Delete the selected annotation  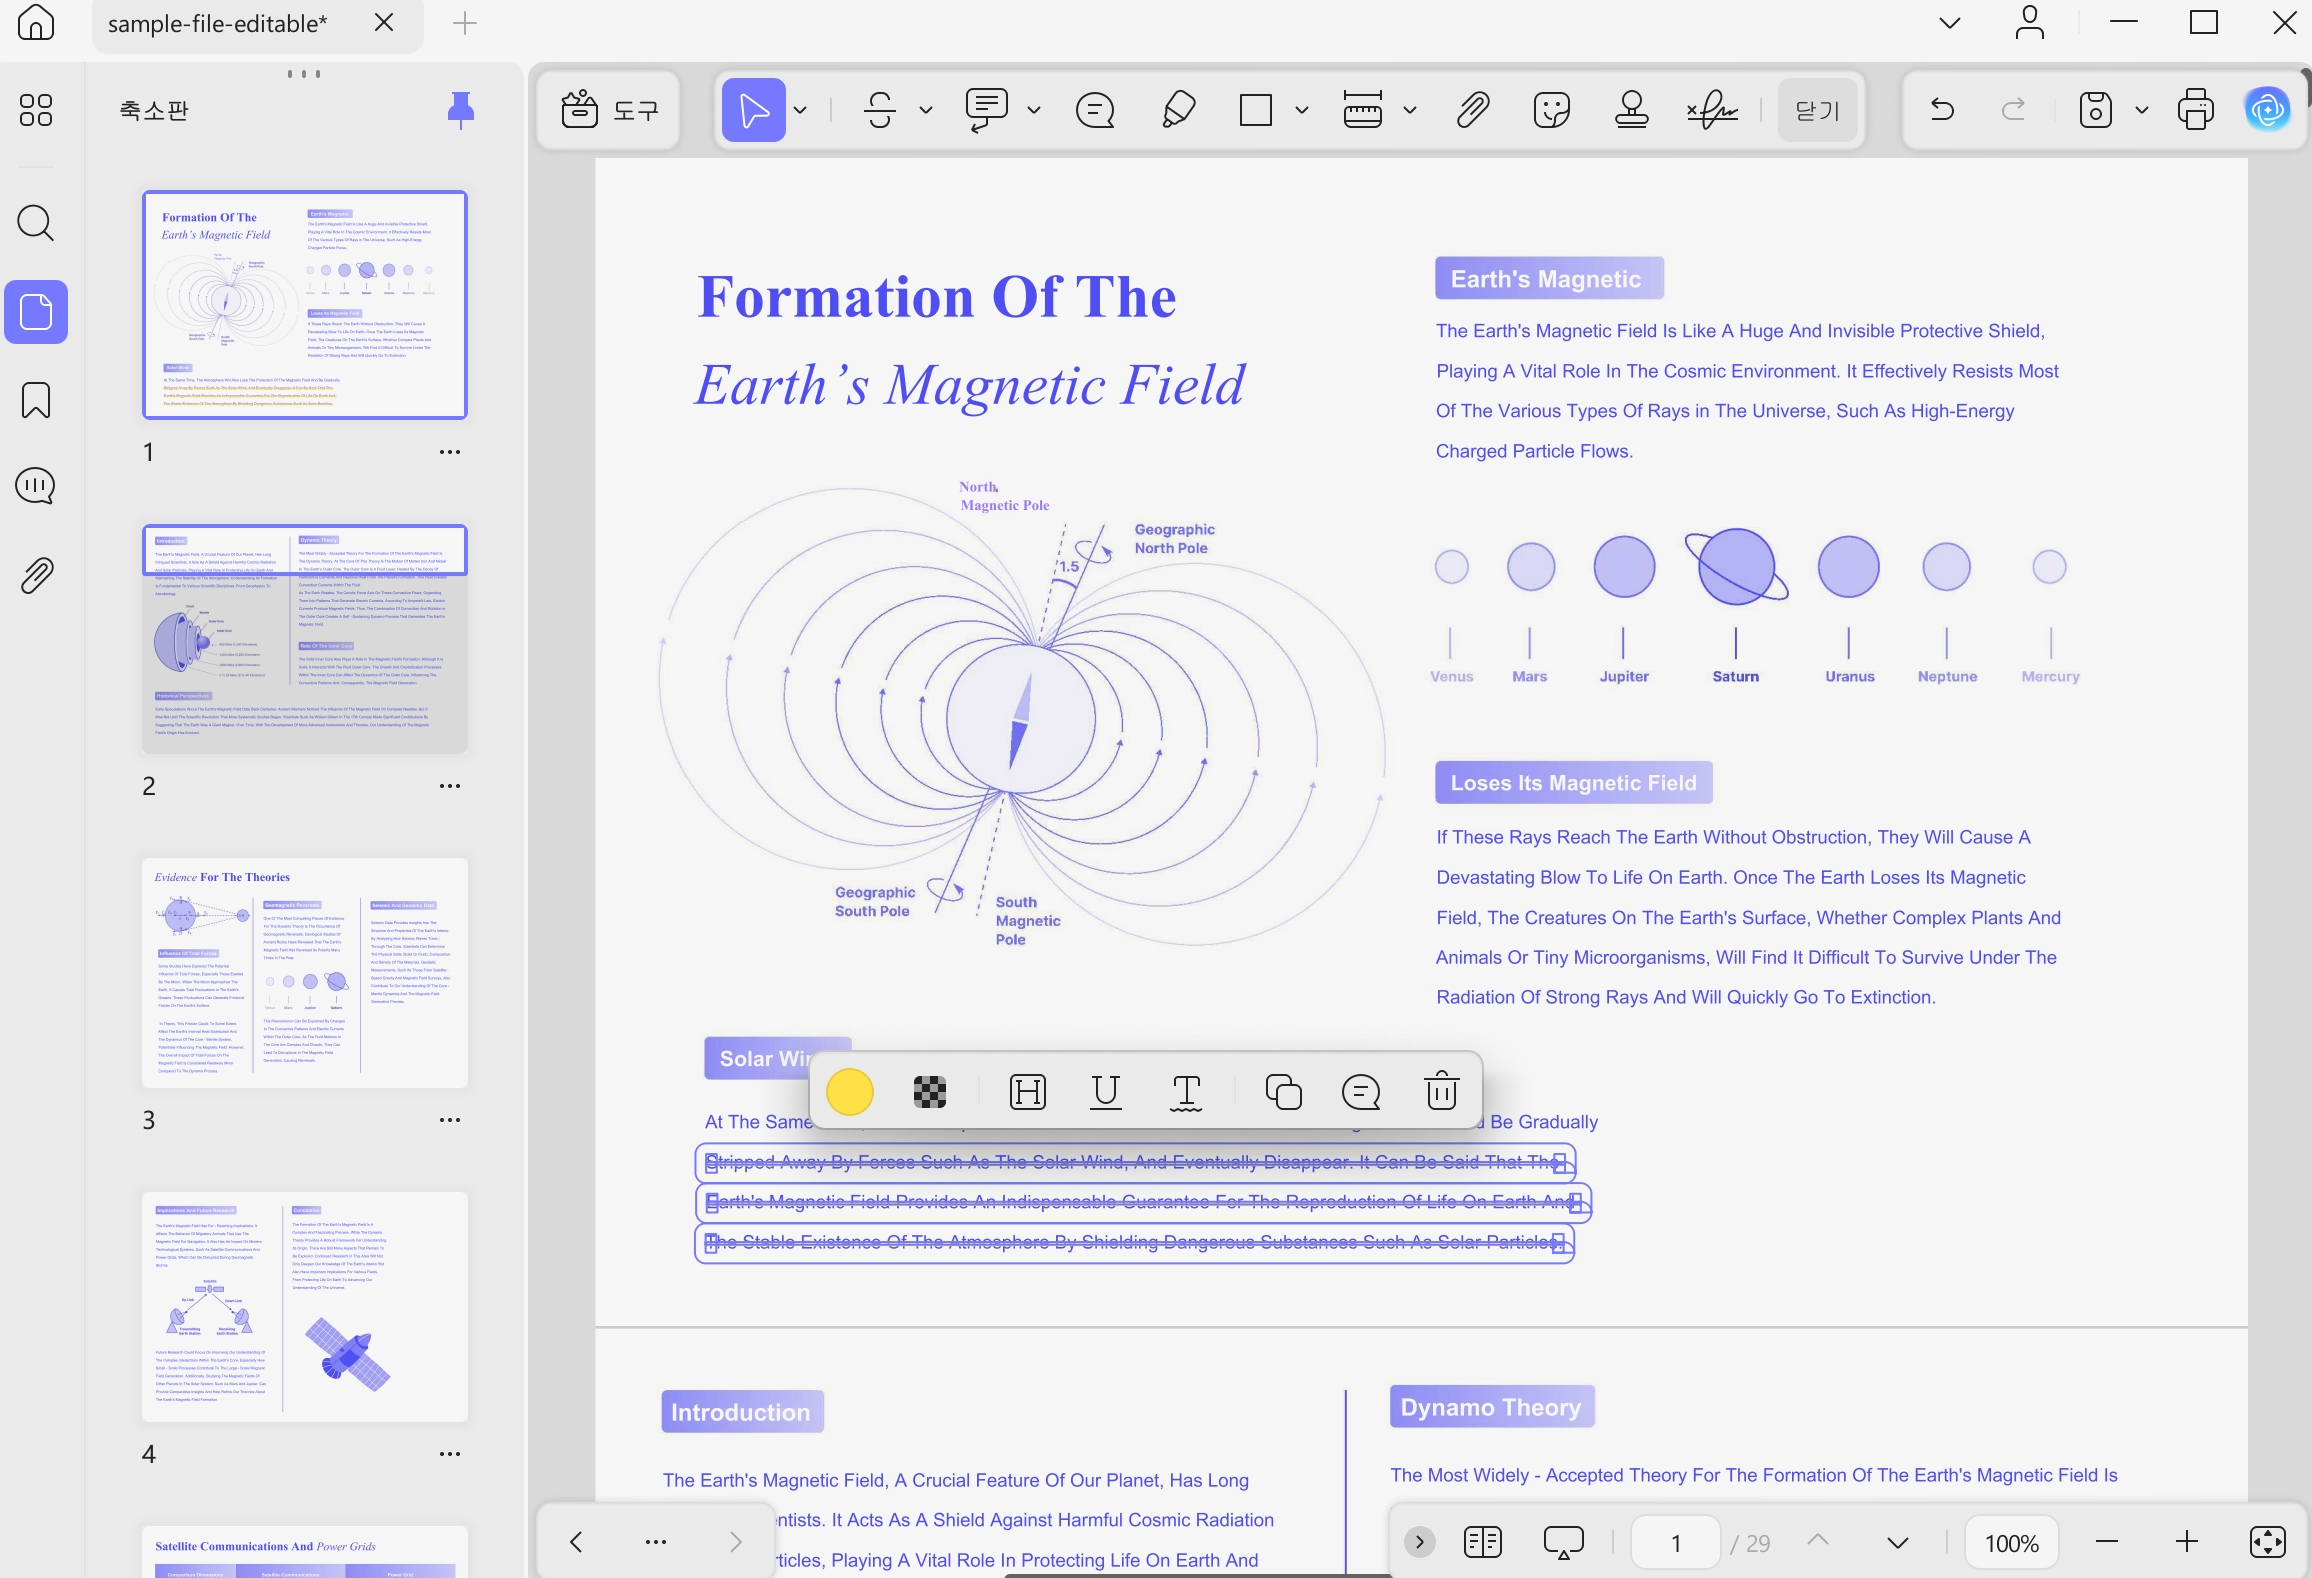pos(1441,1092)
